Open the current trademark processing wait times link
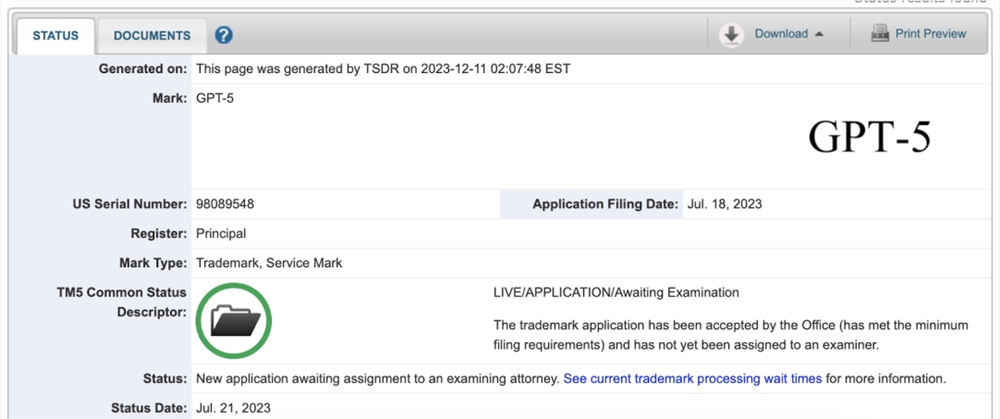The width and height of the screenshot is (1000, 419). 693,379
